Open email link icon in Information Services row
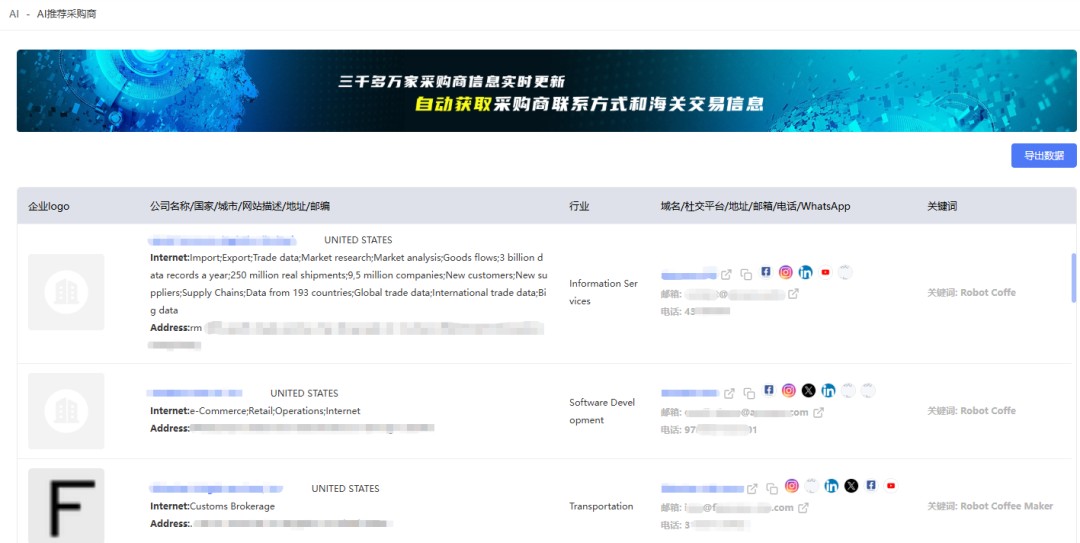1080x543 pixels. (x=793, y=294)
